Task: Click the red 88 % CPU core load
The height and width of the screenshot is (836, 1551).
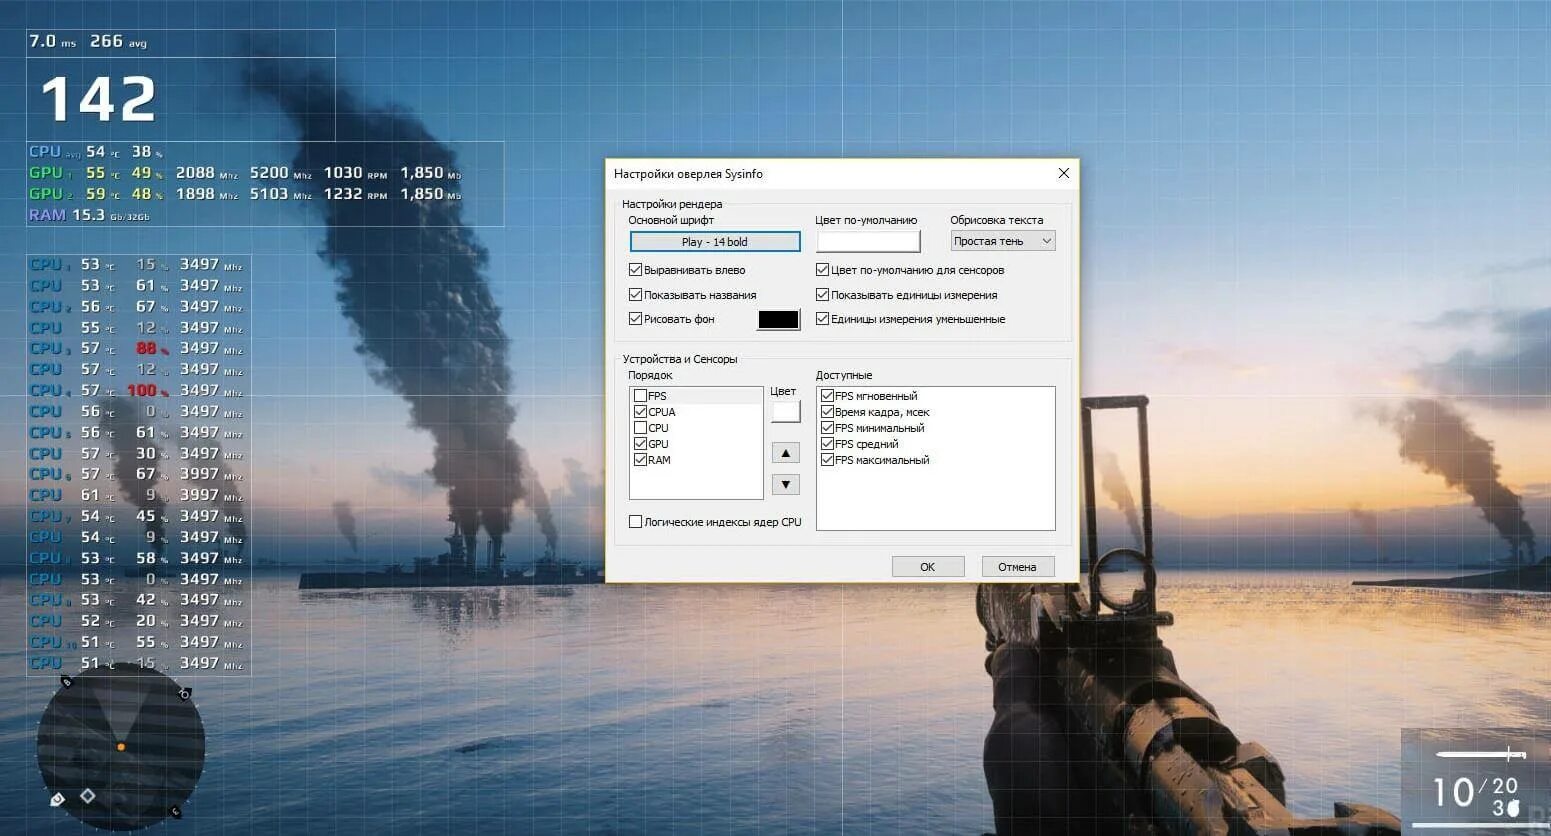Action: 152,349
